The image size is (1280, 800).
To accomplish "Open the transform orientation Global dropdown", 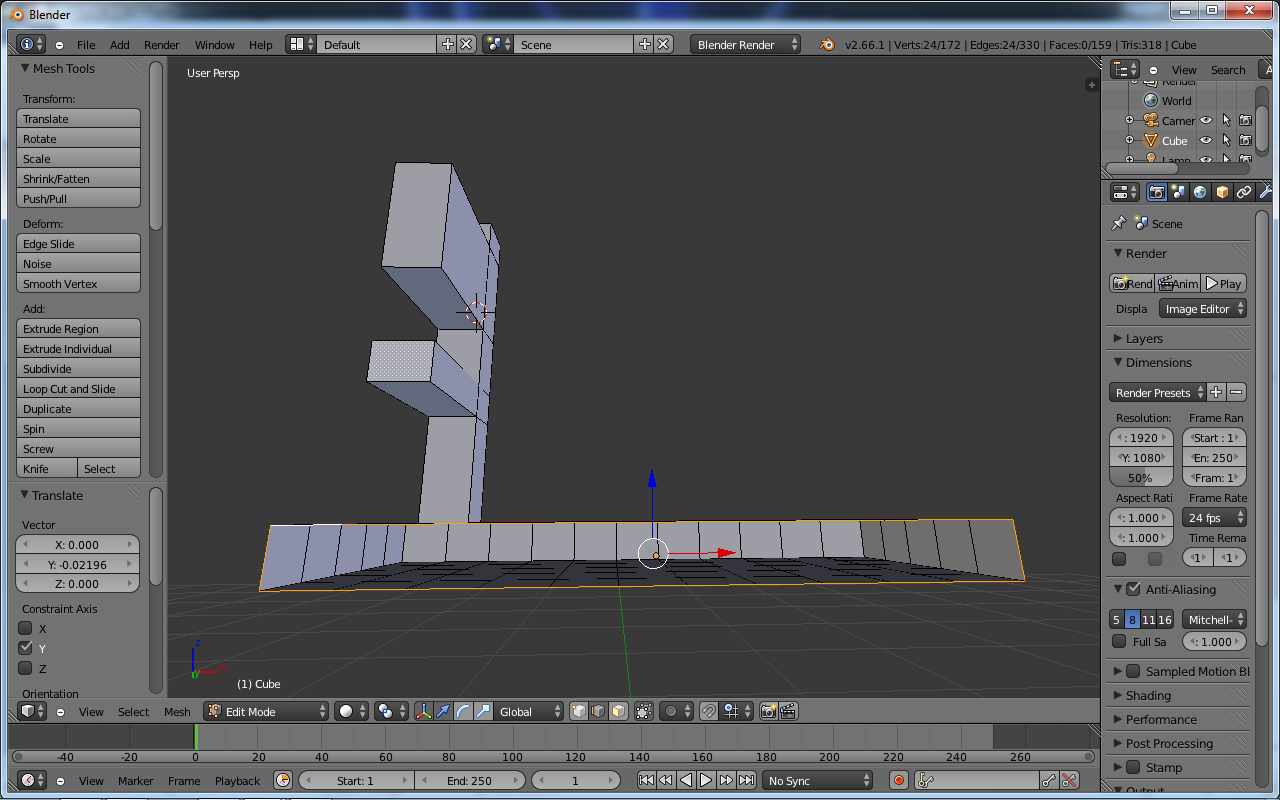I will coord(528,711).
